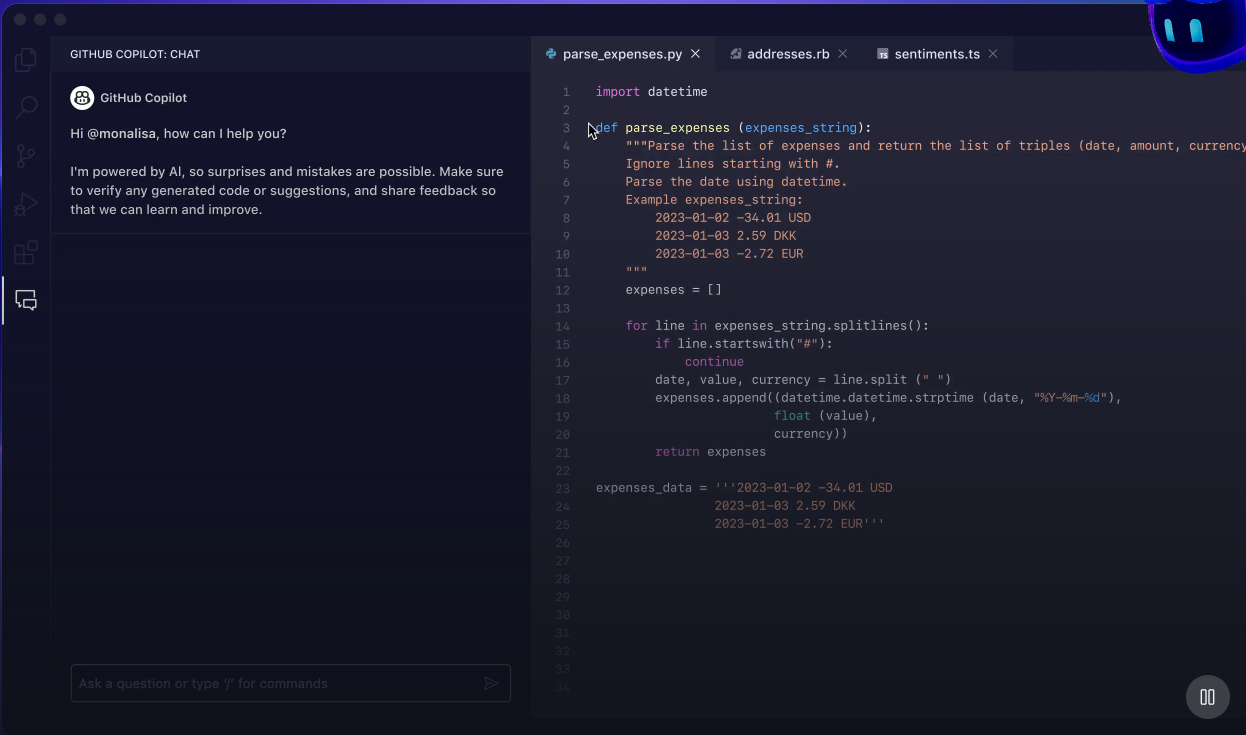Click the @monalisa mention in chat
The height and width of the screenshot is (735, 1246).
pyautogui.click(x=122, y=133)
